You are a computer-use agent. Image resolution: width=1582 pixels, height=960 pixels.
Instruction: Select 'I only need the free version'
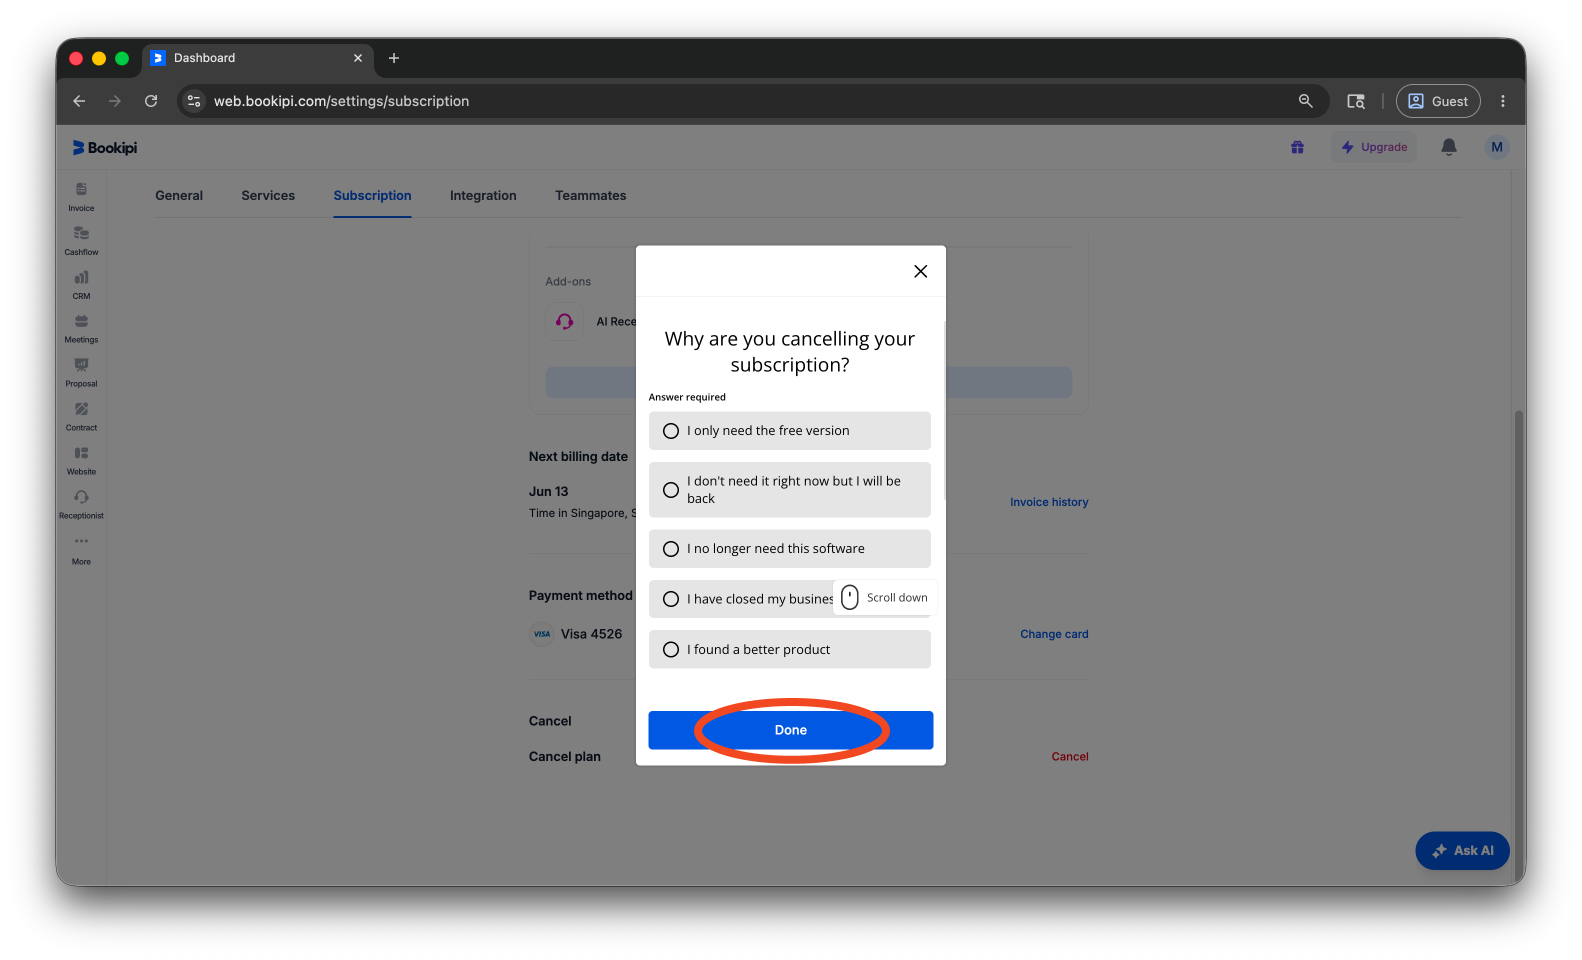click(790, 431)
